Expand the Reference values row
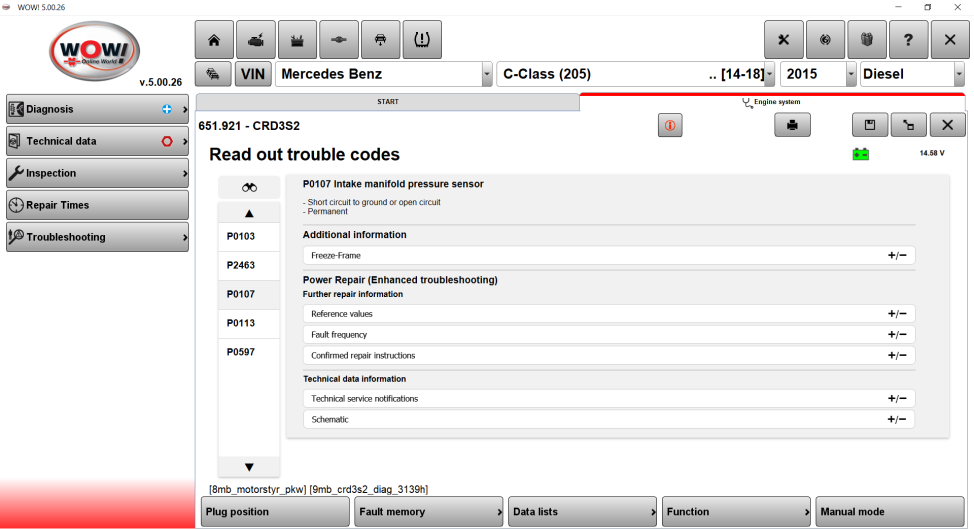The image size is (974, 529). tap(609, 314)
